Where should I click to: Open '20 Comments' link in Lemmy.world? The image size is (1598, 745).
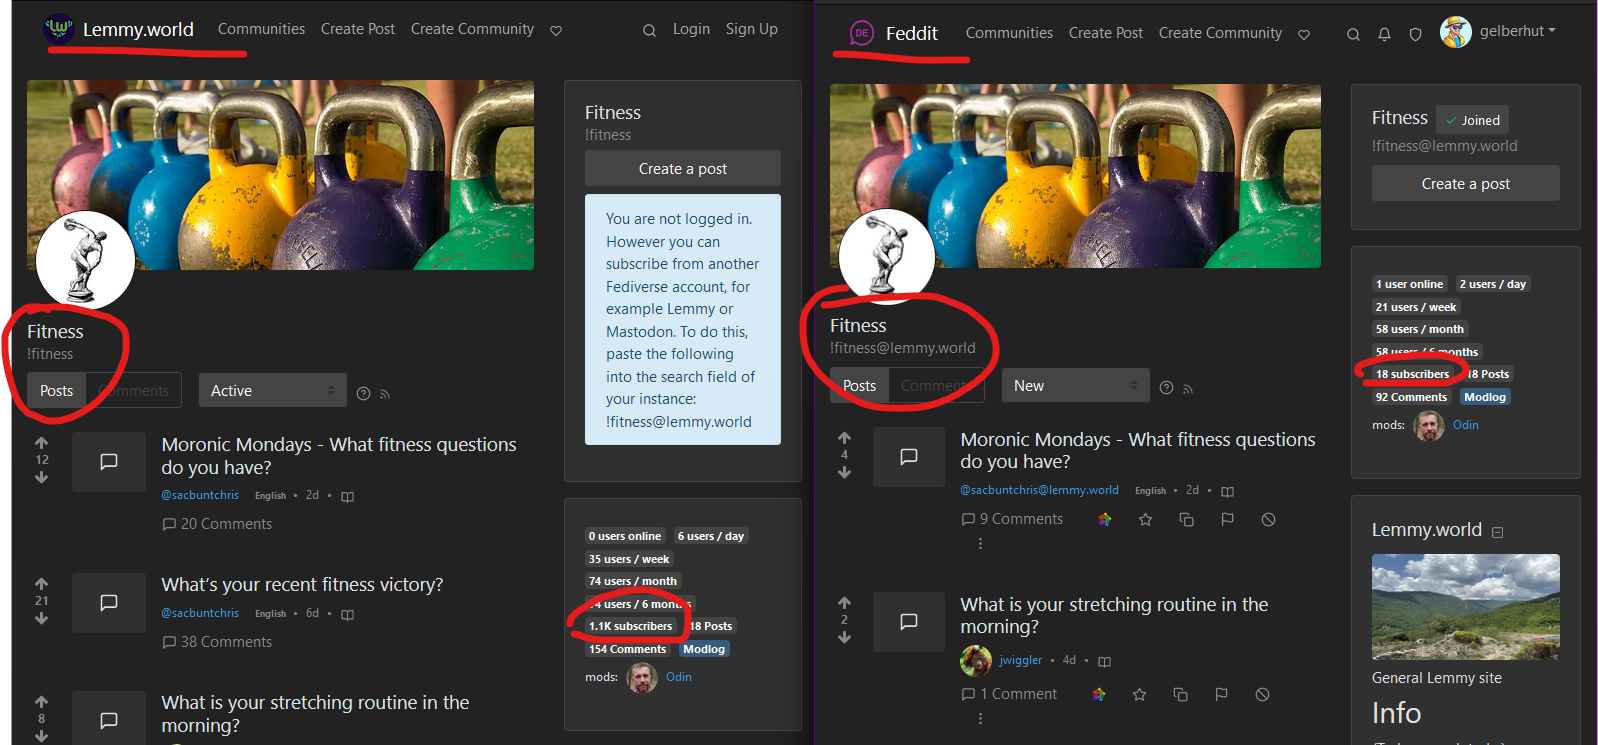[x=217, y=524]
